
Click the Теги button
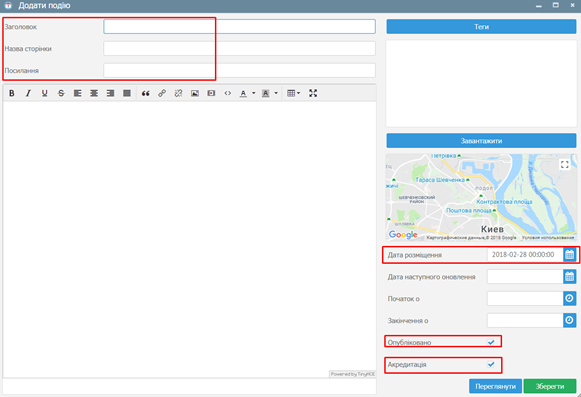481,27
